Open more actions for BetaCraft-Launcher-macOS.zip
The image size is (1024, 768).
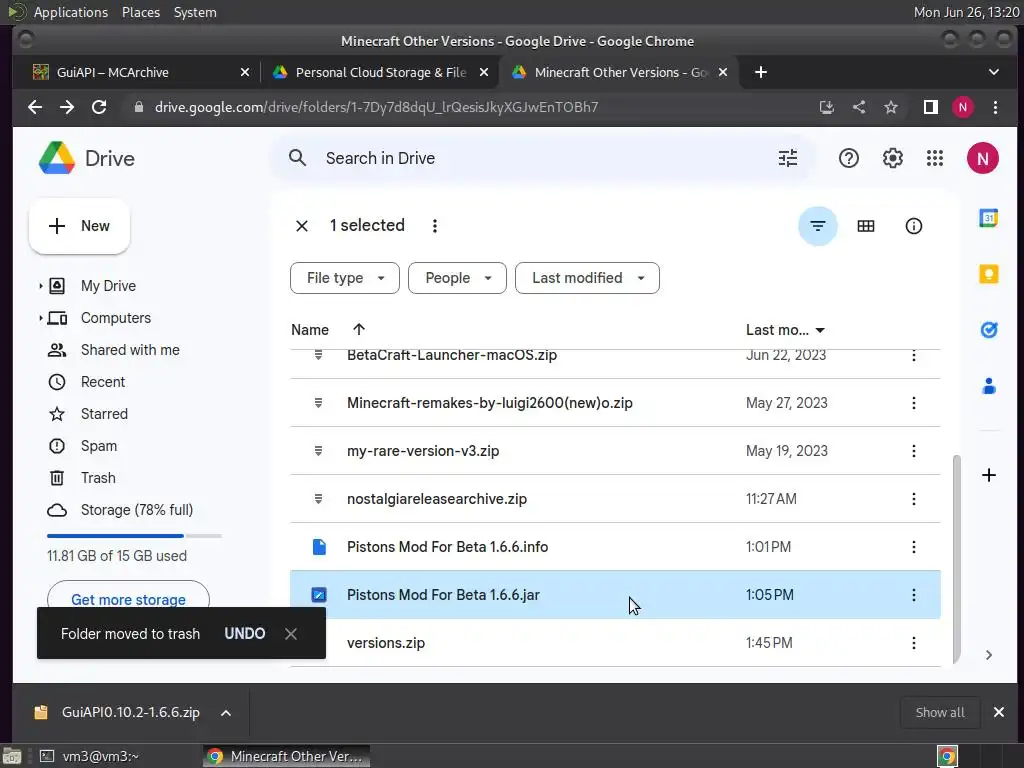[x=913, y=355]
